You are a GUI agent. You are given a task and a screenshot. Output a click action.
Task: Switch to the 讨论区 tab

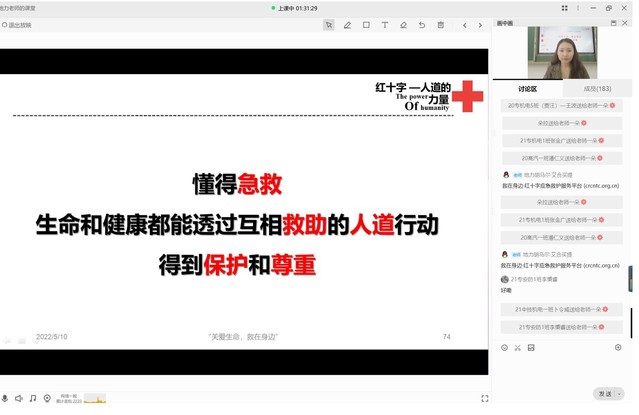point(528,89)
